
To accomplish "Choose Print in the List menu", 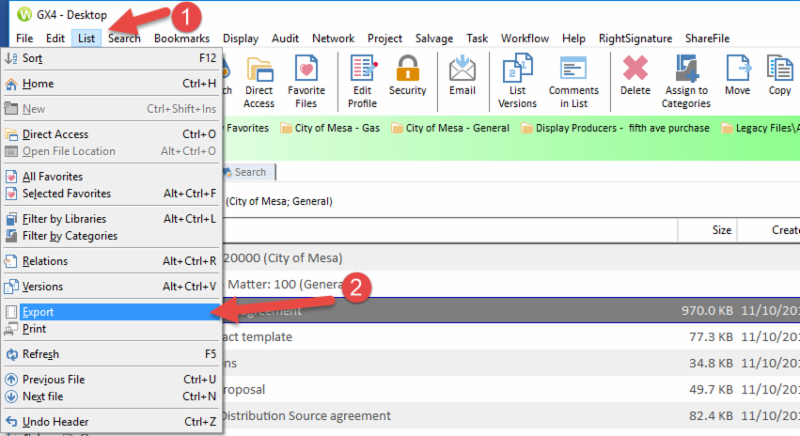I will pyautogui.click(x=34, y=329).
